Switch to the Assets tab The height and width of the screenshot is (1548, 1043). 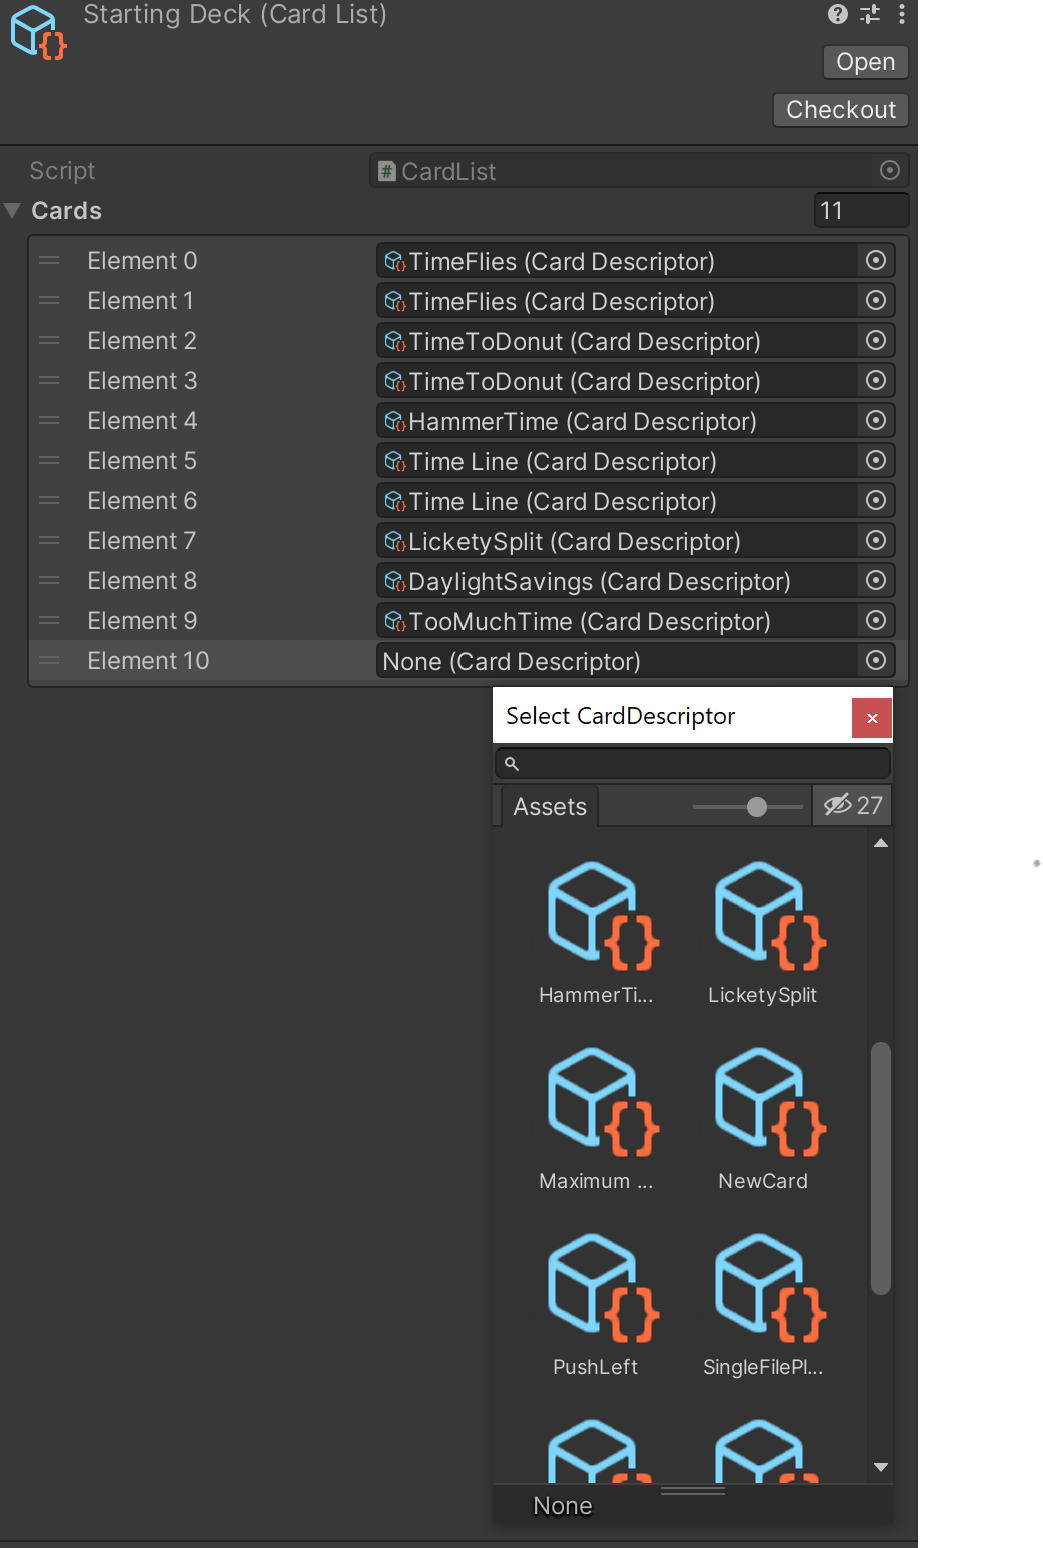click(550, 806)
